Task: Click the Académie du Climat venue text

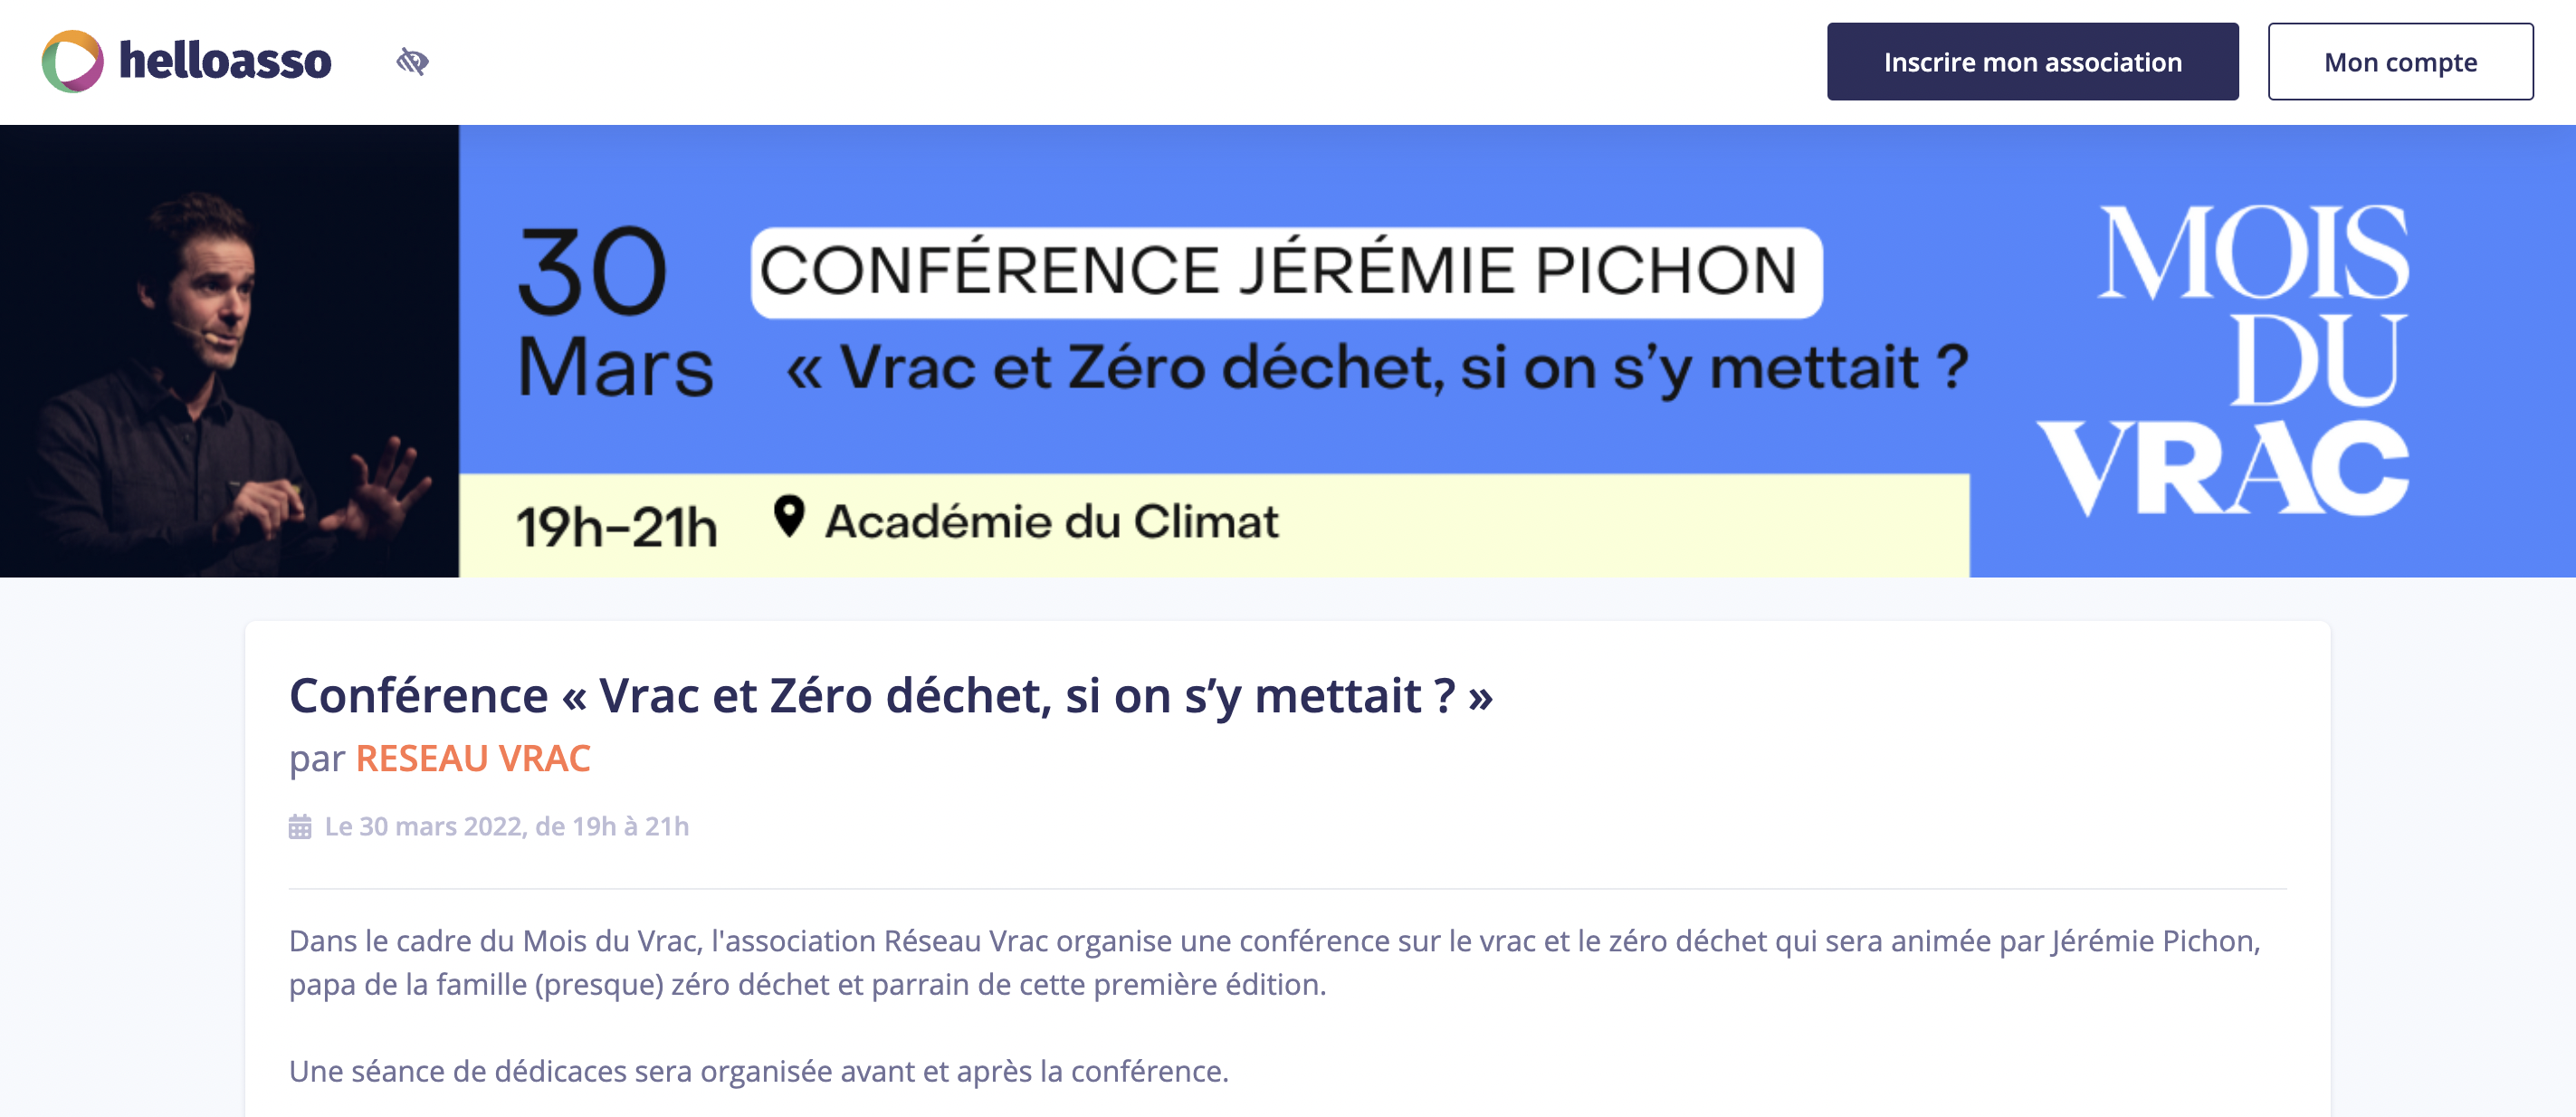Action: point(1051,522)
